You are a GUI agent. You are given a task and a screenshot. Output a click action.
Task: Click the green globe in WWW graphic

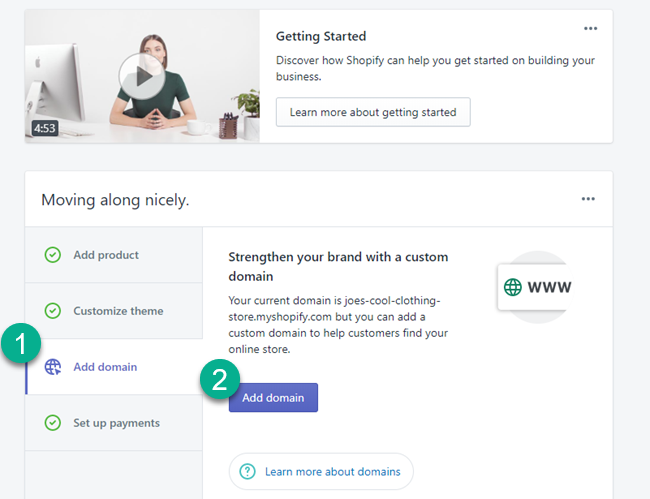(513, 287)
